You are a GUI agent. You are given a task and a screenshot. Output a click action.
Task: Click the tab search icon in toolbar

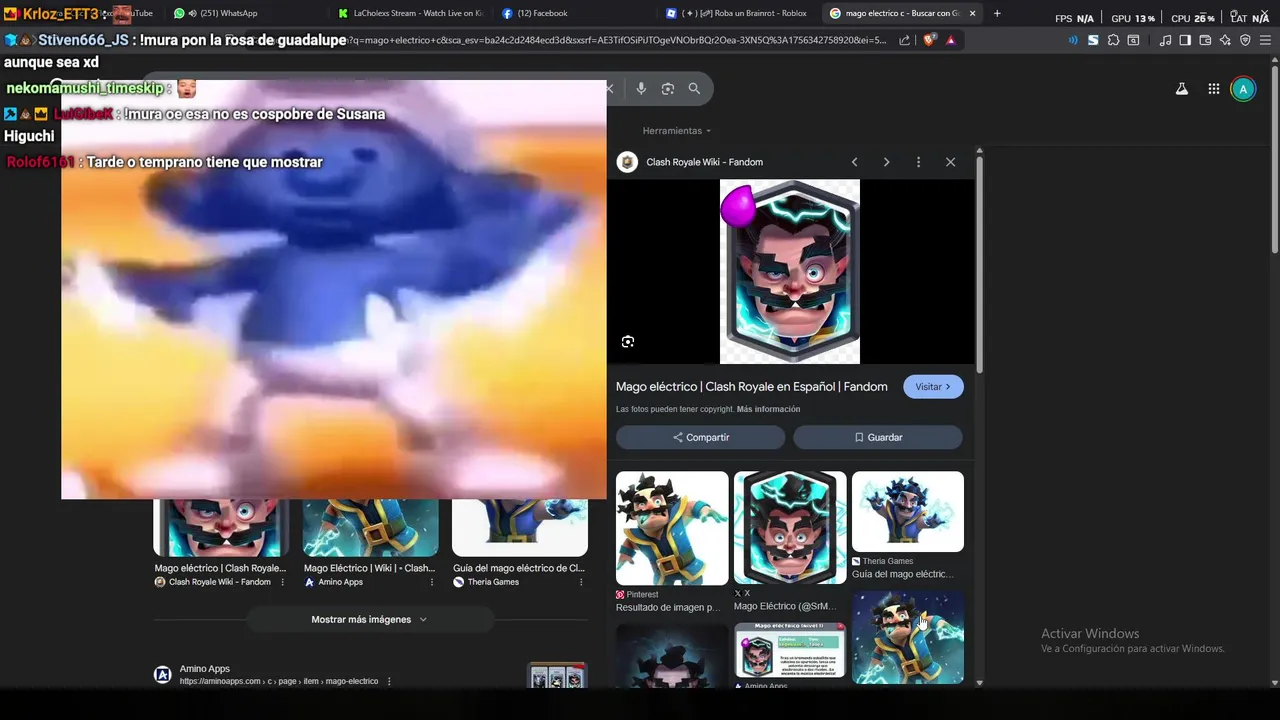click(x=1133, y=40)
